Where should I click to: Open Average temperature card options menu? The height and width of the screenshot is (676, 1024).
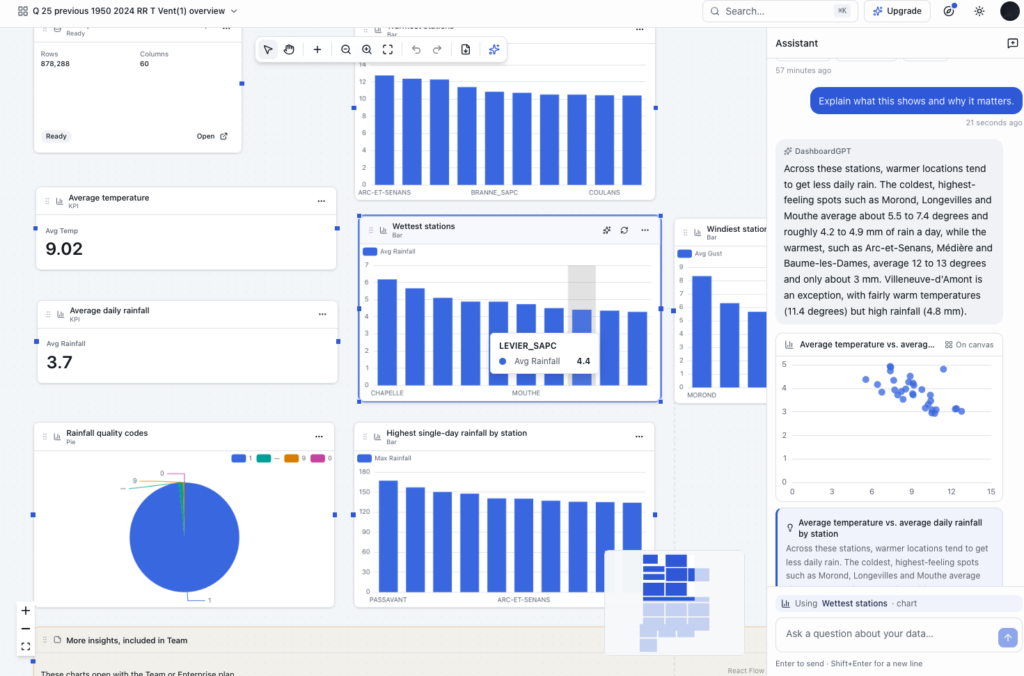pyautogui.click(x=321, y=201)
